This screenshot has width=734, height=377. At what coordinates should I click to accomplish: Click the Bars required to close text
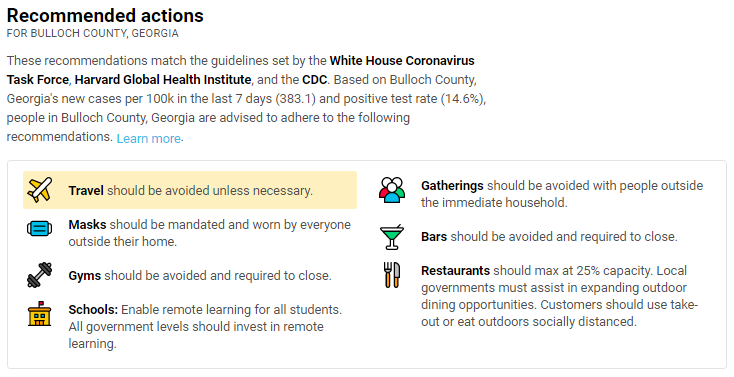tap(549, 237)
